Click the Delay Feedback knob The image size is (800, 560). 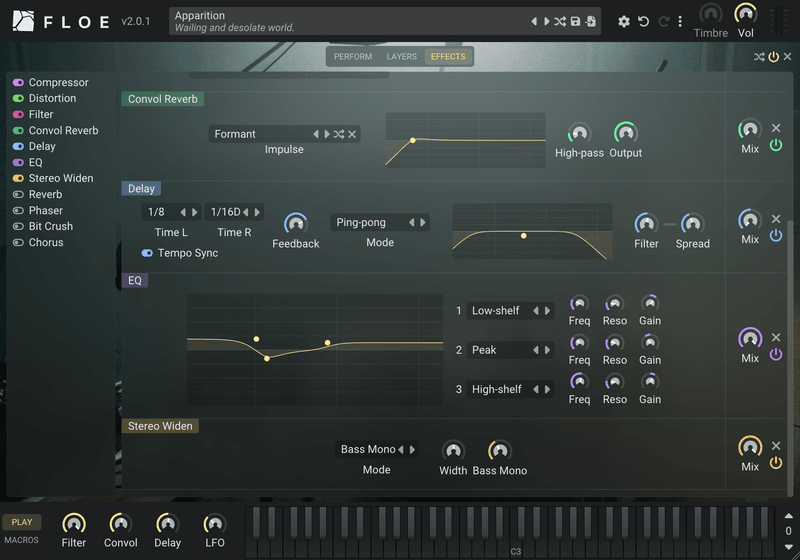pyautogui.click(x=295, y=223)
